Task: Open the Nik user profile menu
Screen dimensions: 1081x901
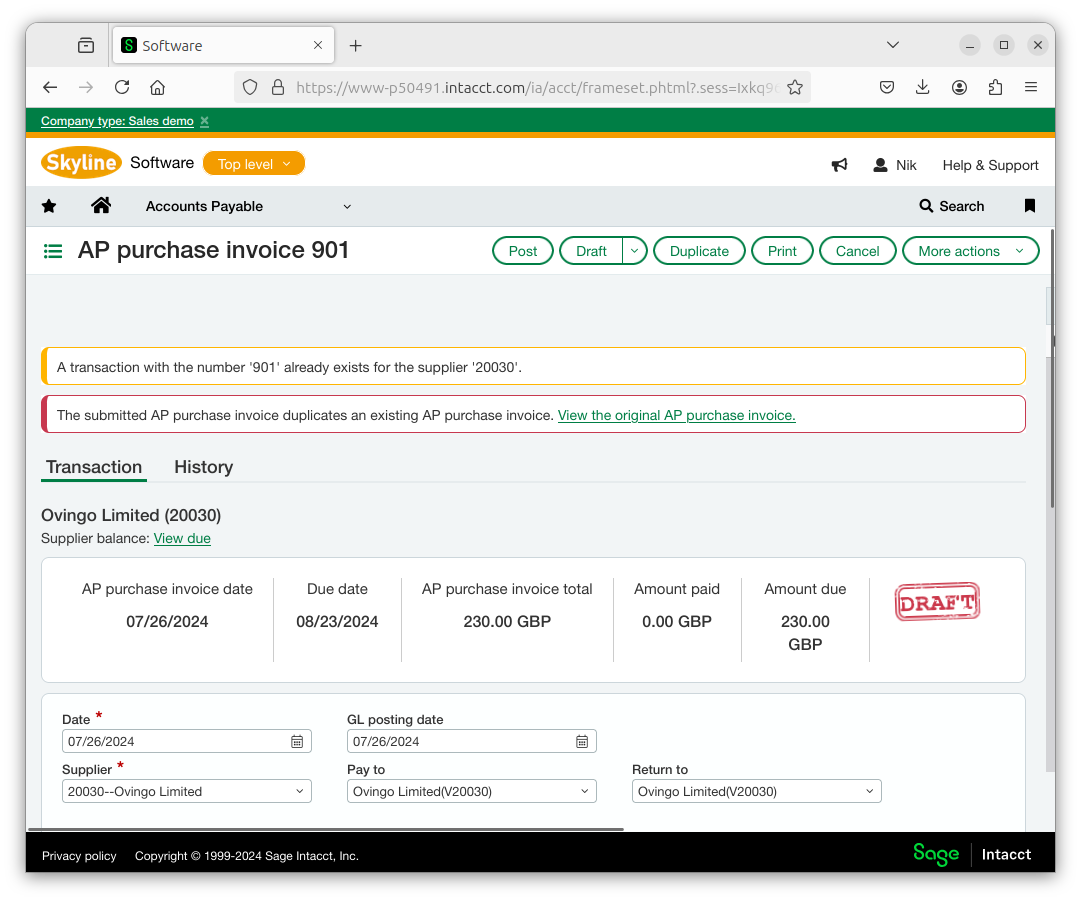Action: coord(893,165)
